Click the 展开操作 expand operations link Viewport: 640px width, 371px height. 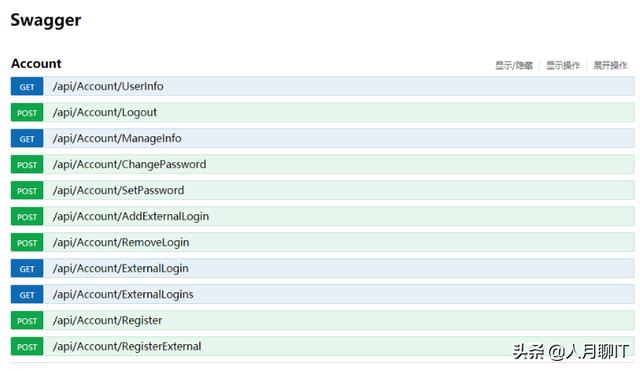pyautogui.click(x=610, y=65)
